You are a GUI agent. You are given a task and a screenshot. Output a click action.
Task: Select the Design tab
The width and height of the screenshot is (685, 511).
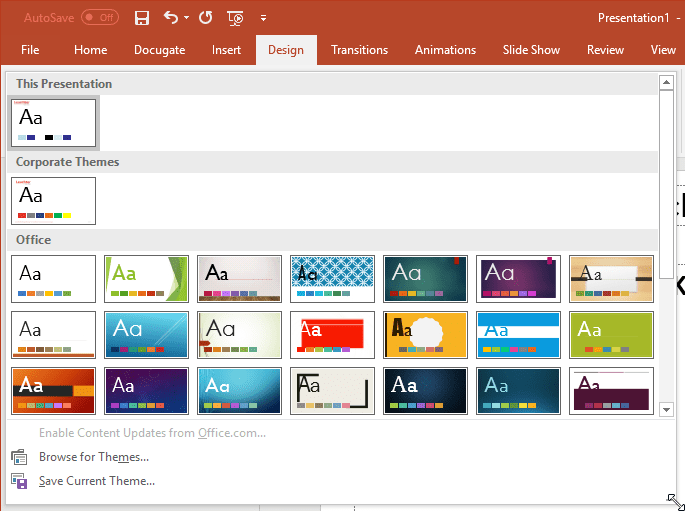(286, 50)
